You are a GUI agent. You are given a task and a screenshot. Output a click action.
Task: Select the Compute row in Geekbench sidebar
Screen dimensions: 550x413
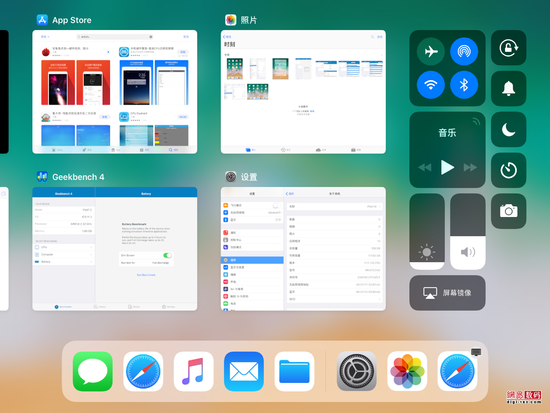63,254
